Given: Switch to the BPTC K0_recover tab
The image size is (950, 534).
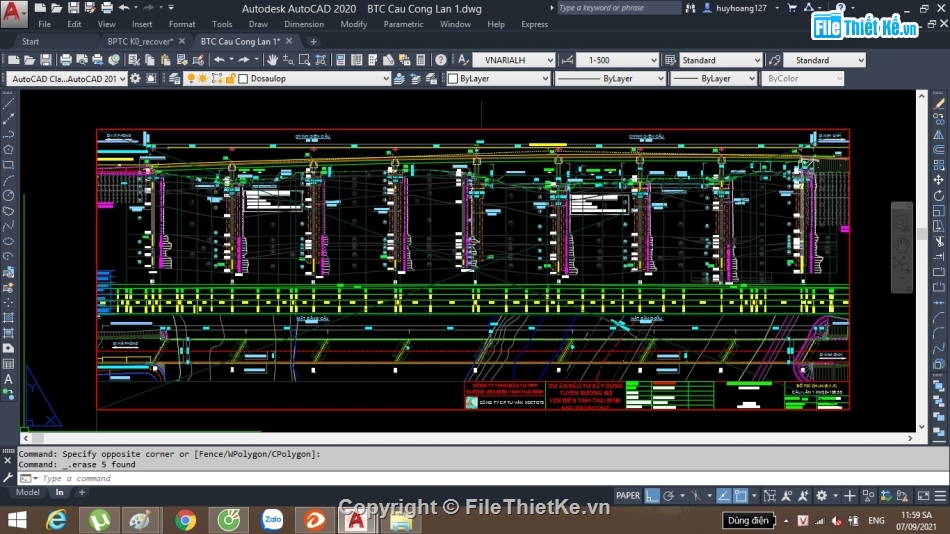Looking at the screenshot, I should 140,41.
